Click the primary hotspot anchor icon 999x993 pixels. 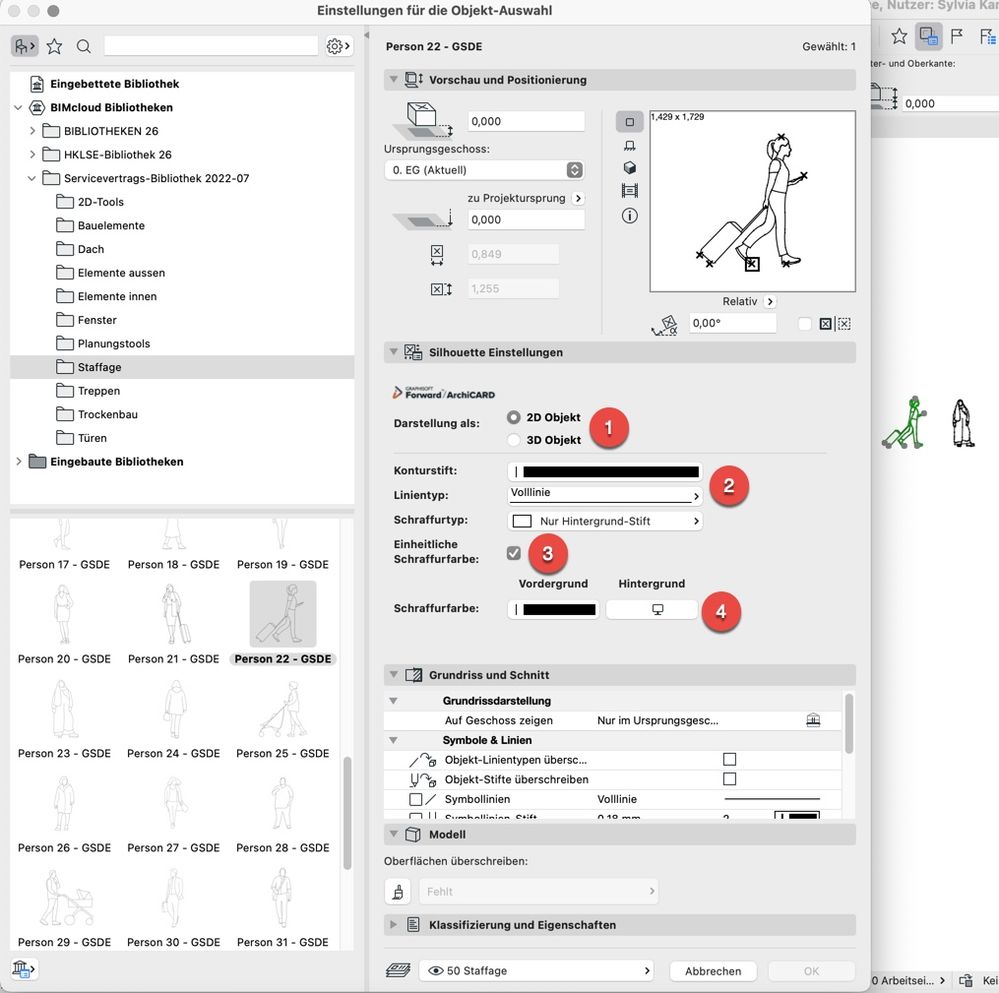(825, 324)
